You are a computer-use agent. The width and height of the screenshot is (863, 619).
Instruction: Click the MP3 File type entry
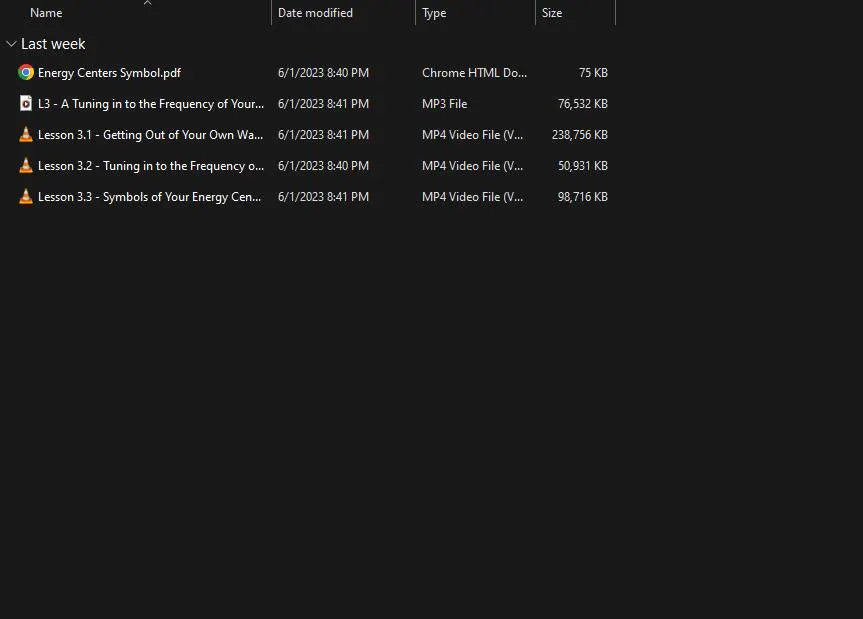pos(444,104)
